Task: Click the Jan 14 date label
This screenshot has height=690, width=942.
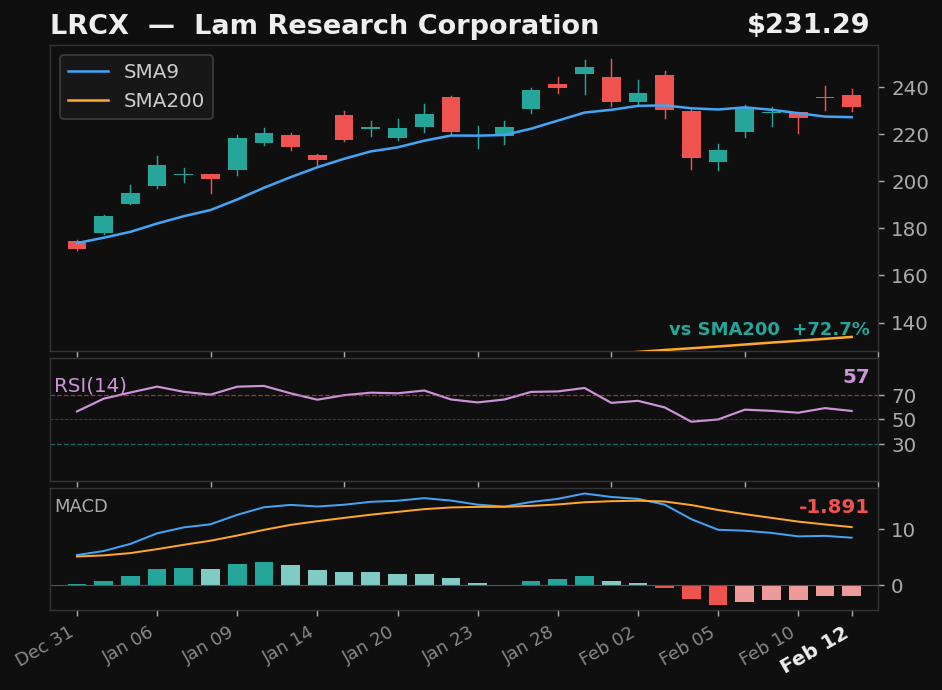Action: [287, 645]
